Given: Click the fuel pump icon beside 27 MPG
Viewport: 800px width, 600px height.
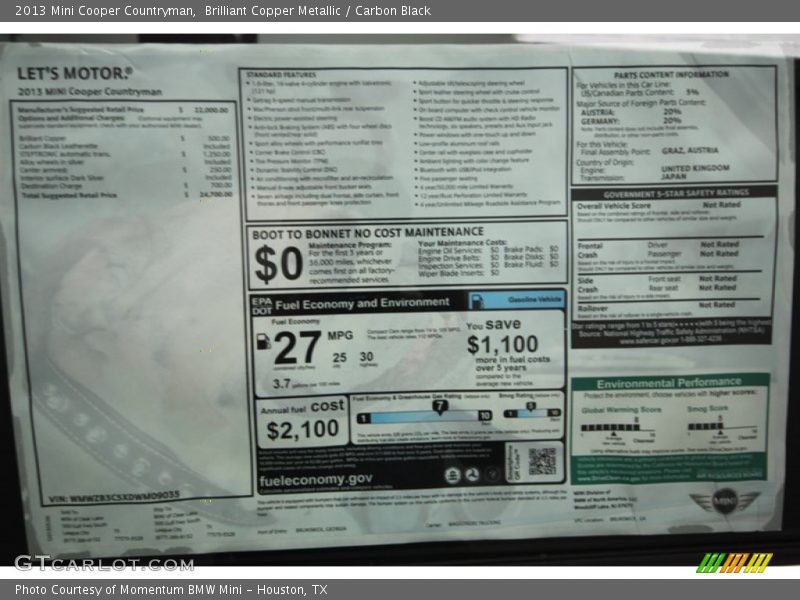Looking at the screenshot, I should 263,341.
